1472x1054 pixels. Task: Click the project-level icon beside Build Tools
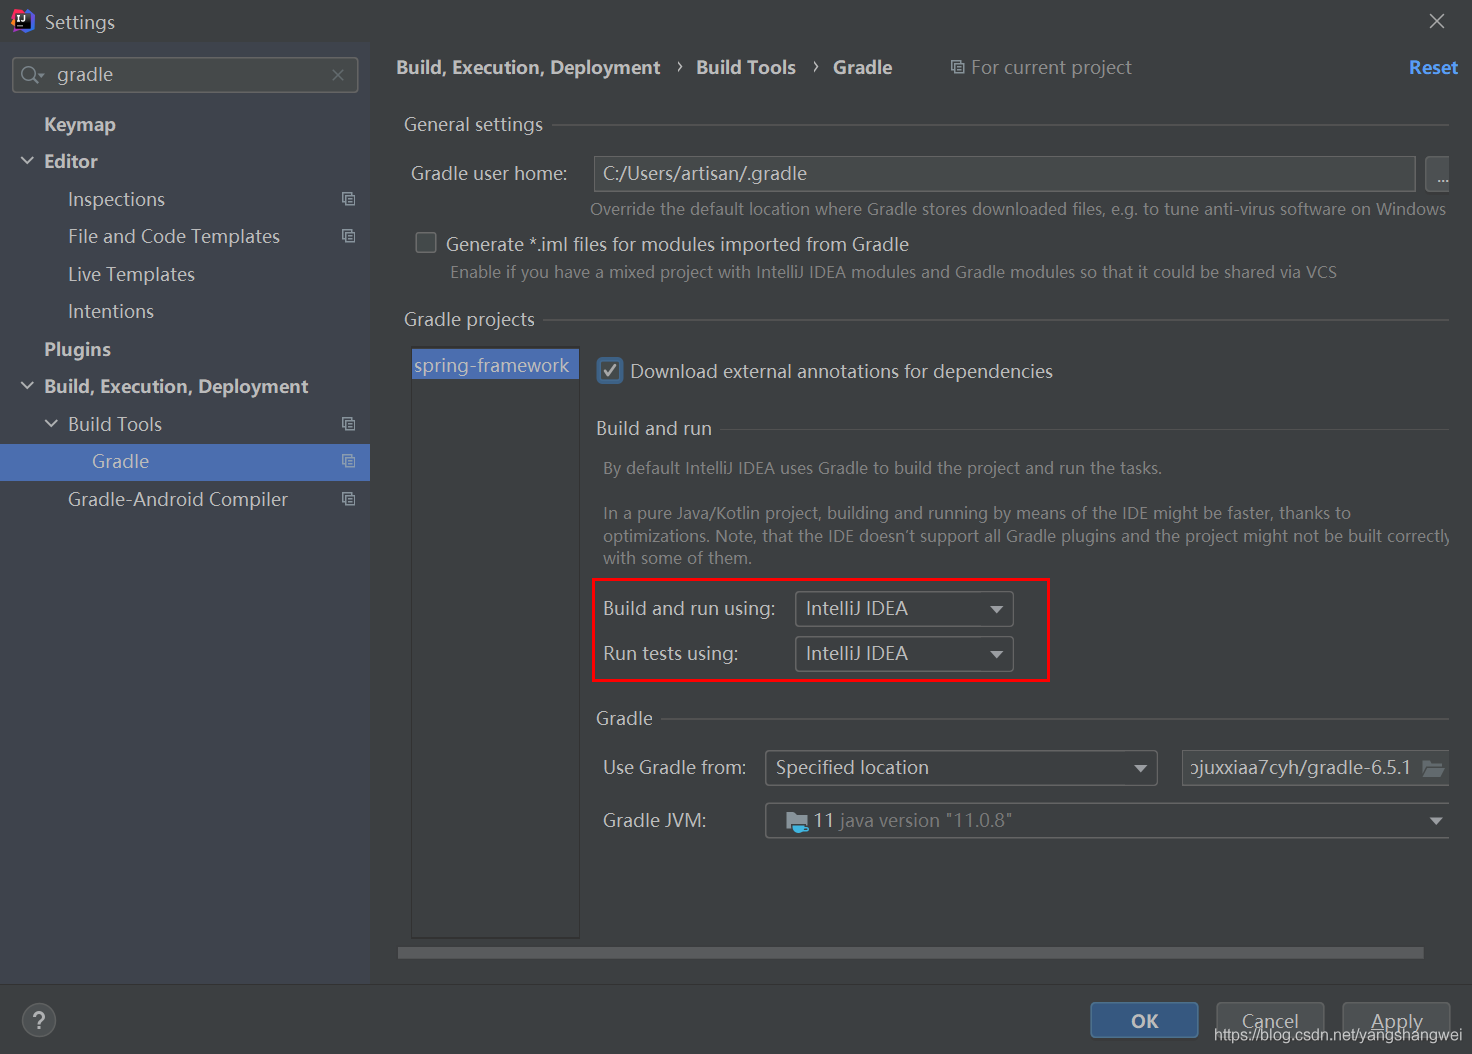pyautogui.click(x=348, y=424)
